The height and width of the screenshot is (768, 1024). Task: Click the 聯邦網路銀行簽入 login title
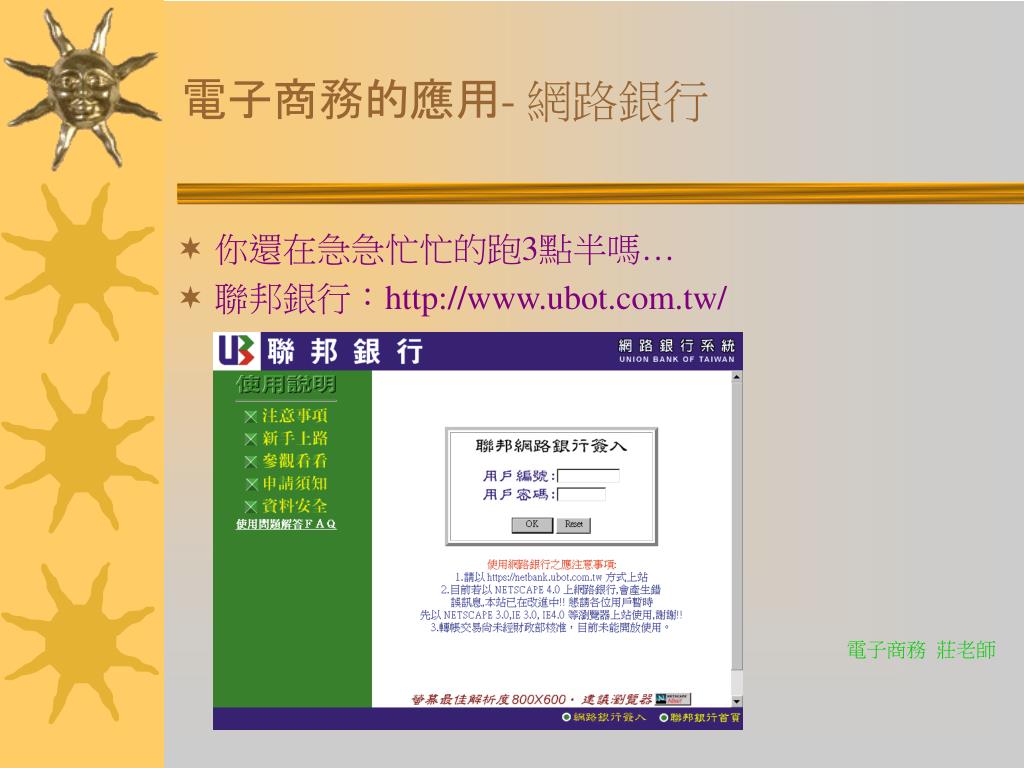[551, 446]
